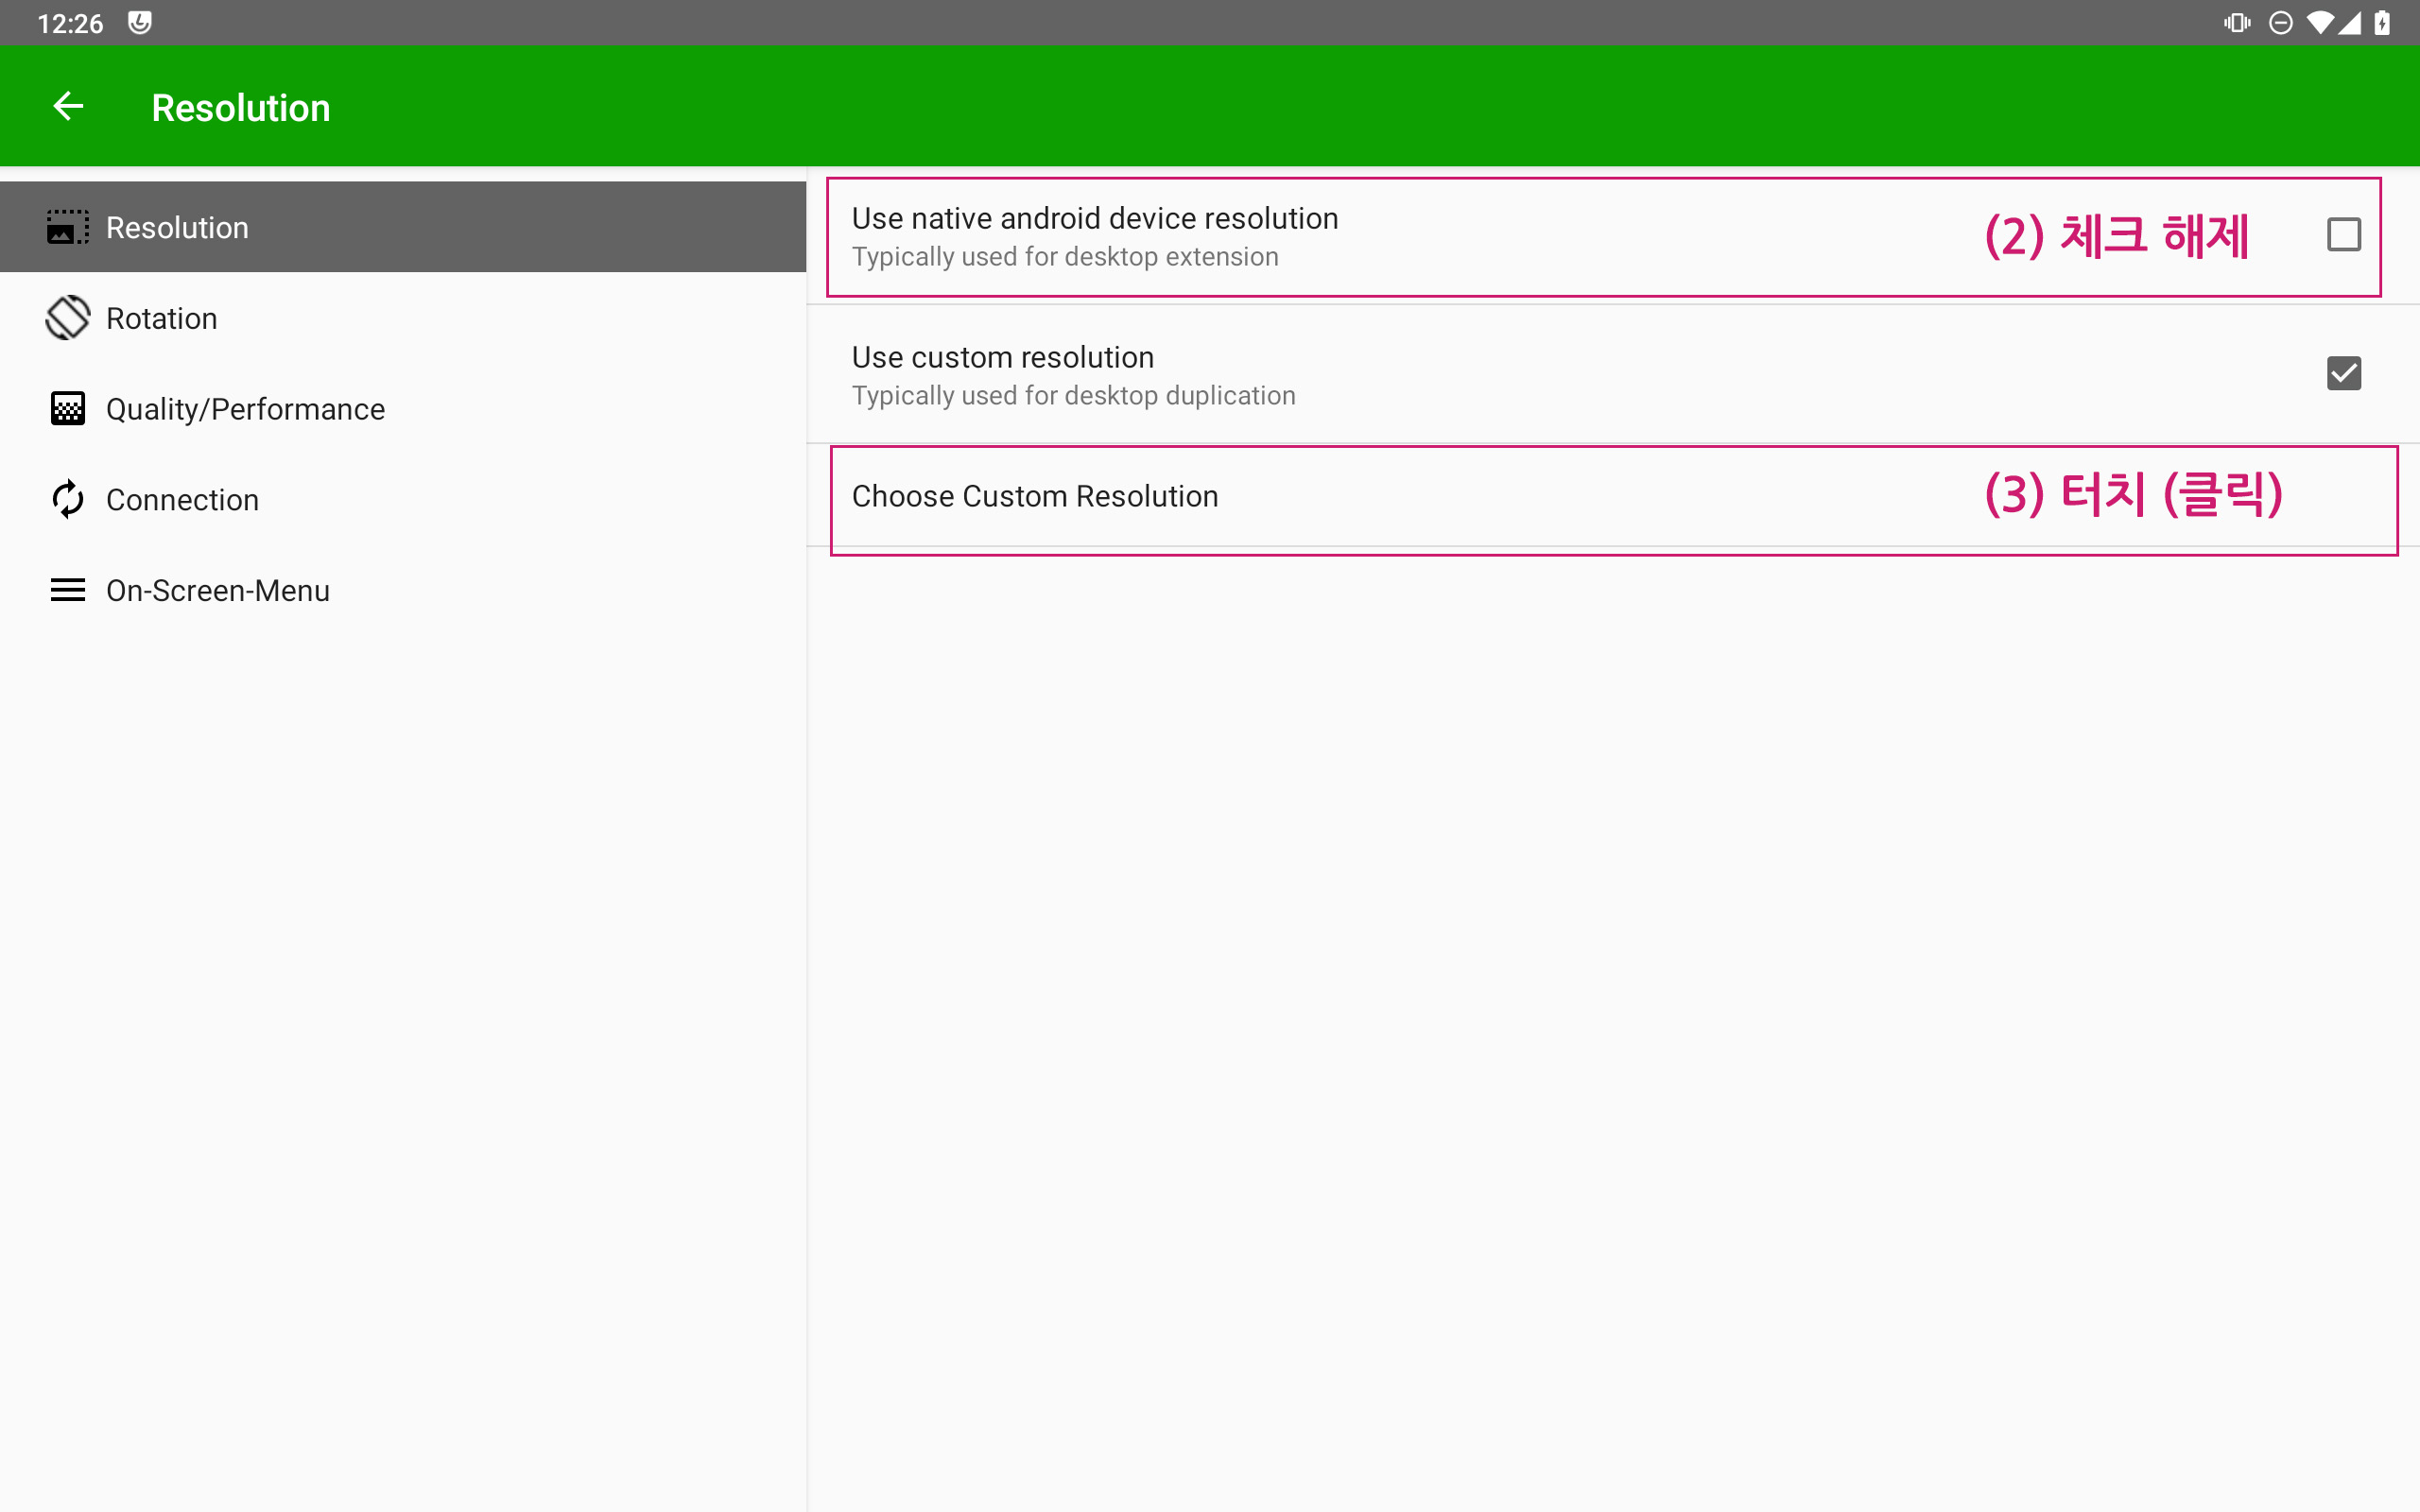Go to the Connection settings
The width and height of the screenshot is (2420, 1512).
click(182, 499)
